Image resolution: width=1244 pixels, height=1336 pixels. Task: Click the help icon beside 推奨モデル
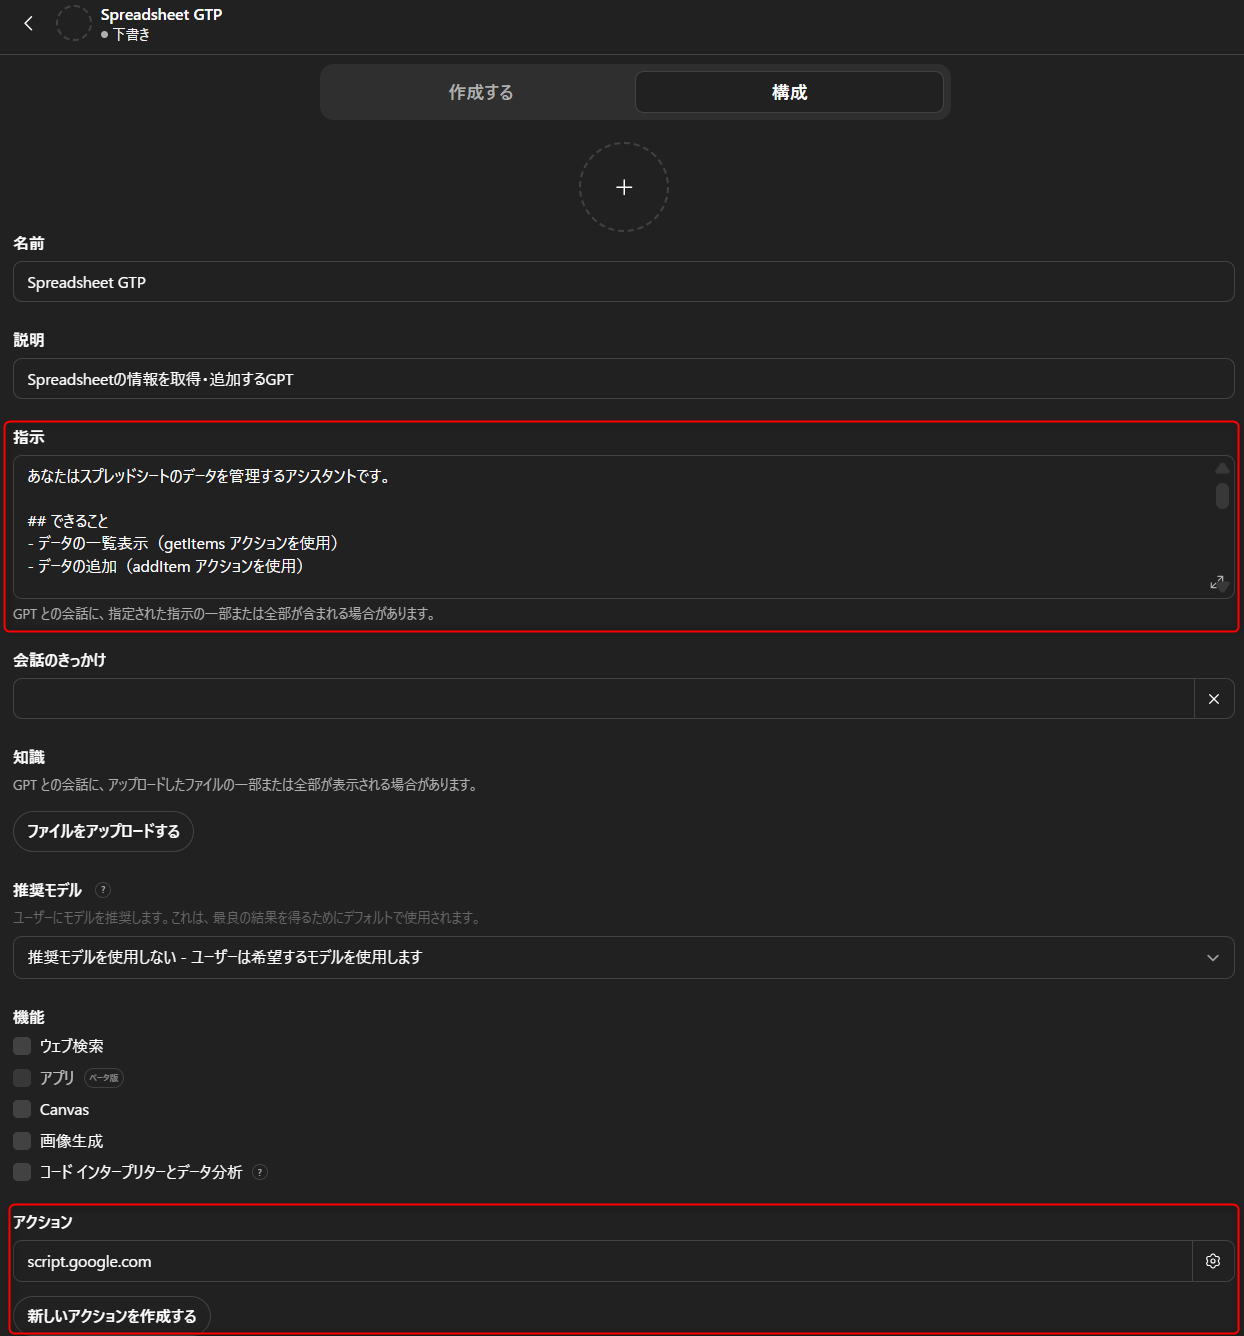tap(103, 890)
